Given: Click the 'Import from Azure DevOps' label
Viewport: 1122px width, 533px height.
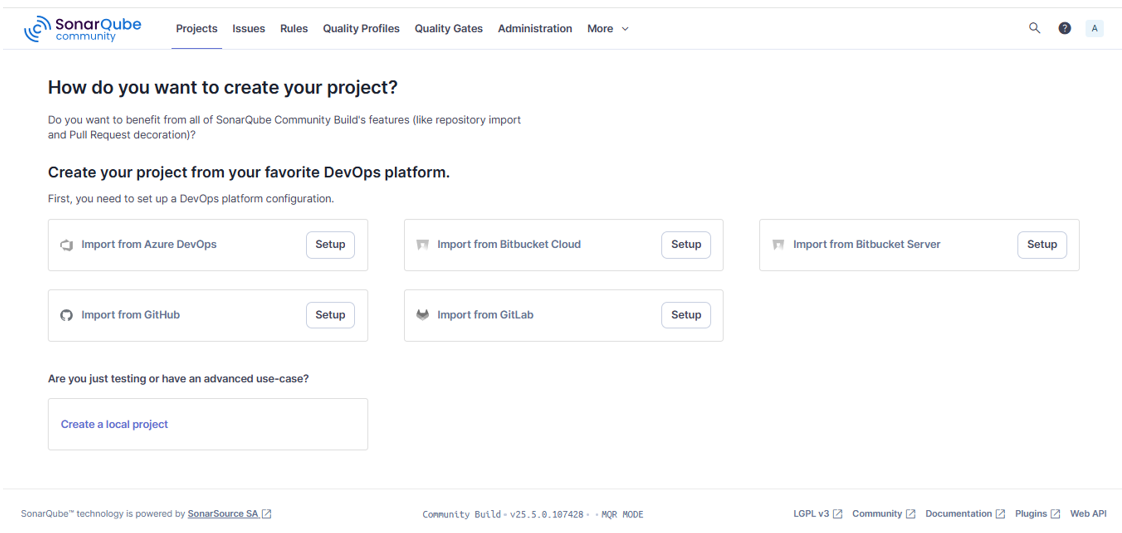Looking at the screenshot, I should (149, 245).
